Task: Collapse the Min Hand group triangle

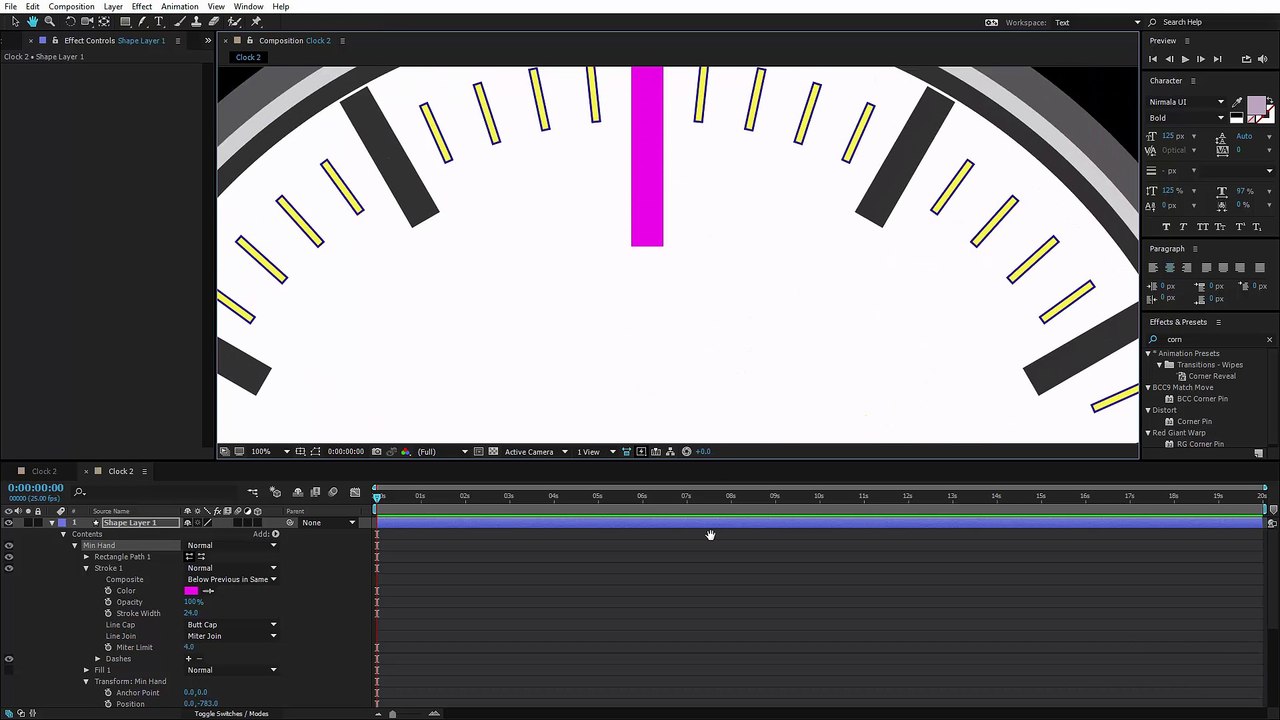Action: (x=74, y=545)
